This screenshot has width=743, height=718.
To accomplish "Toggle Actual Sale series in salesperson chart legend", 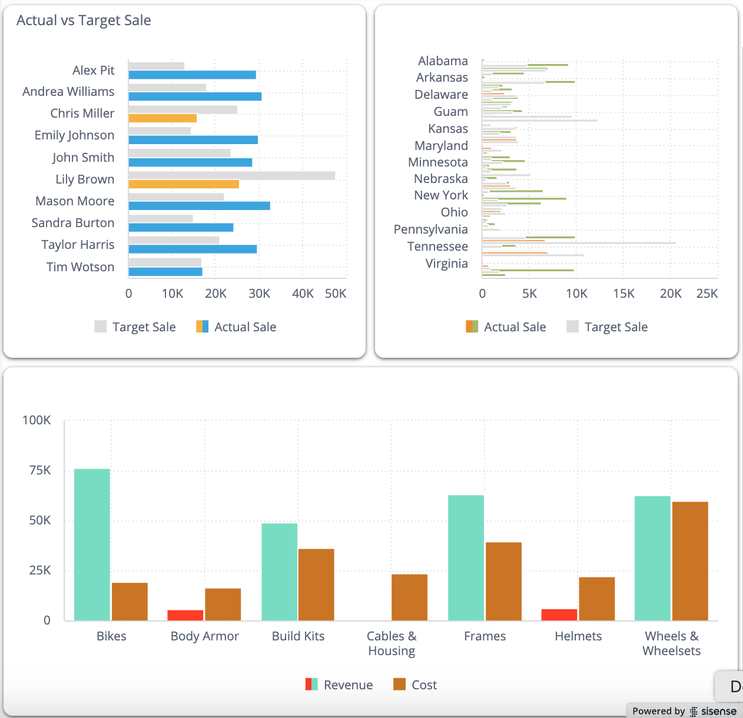I will 245,327.
